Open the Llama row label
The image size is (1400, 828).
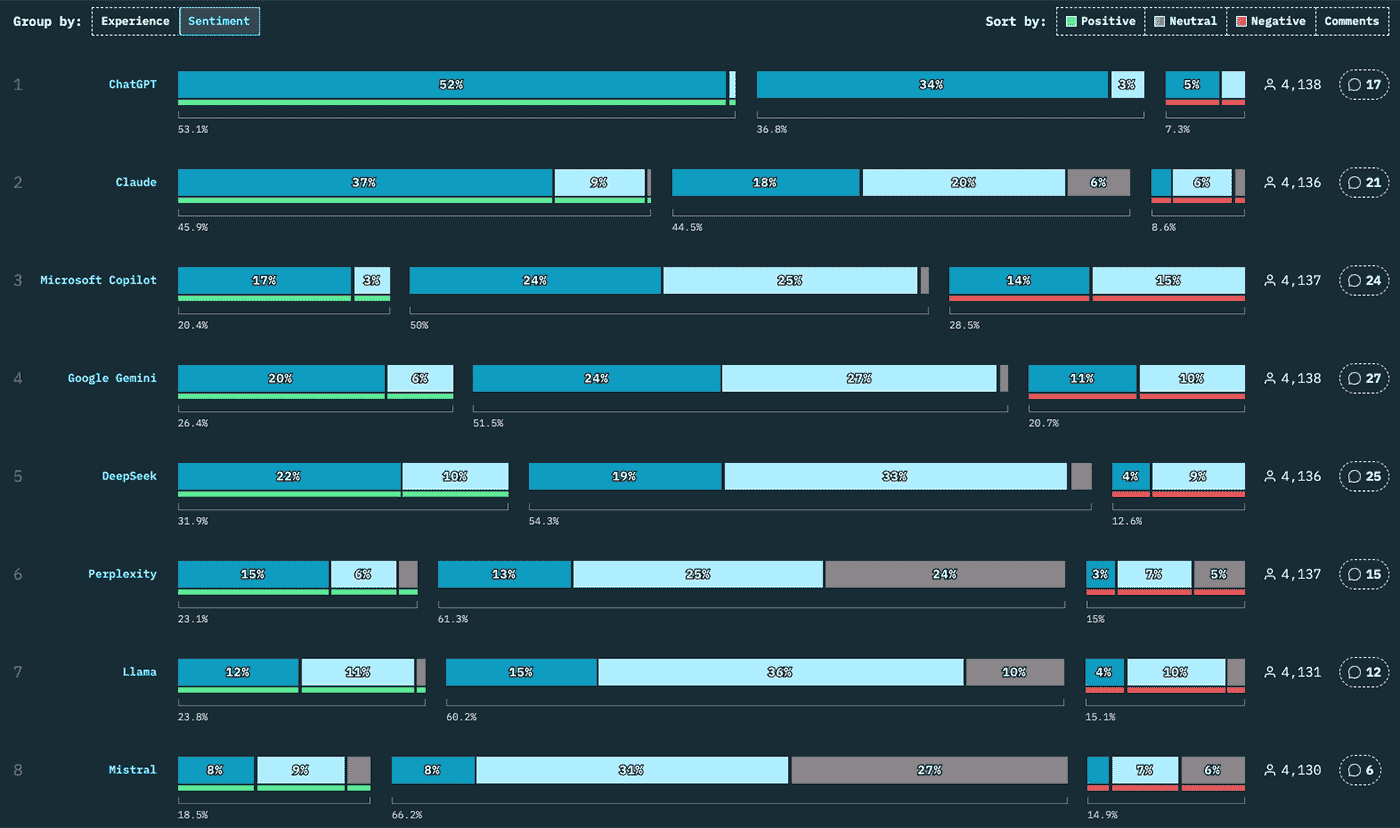[140, 672]
